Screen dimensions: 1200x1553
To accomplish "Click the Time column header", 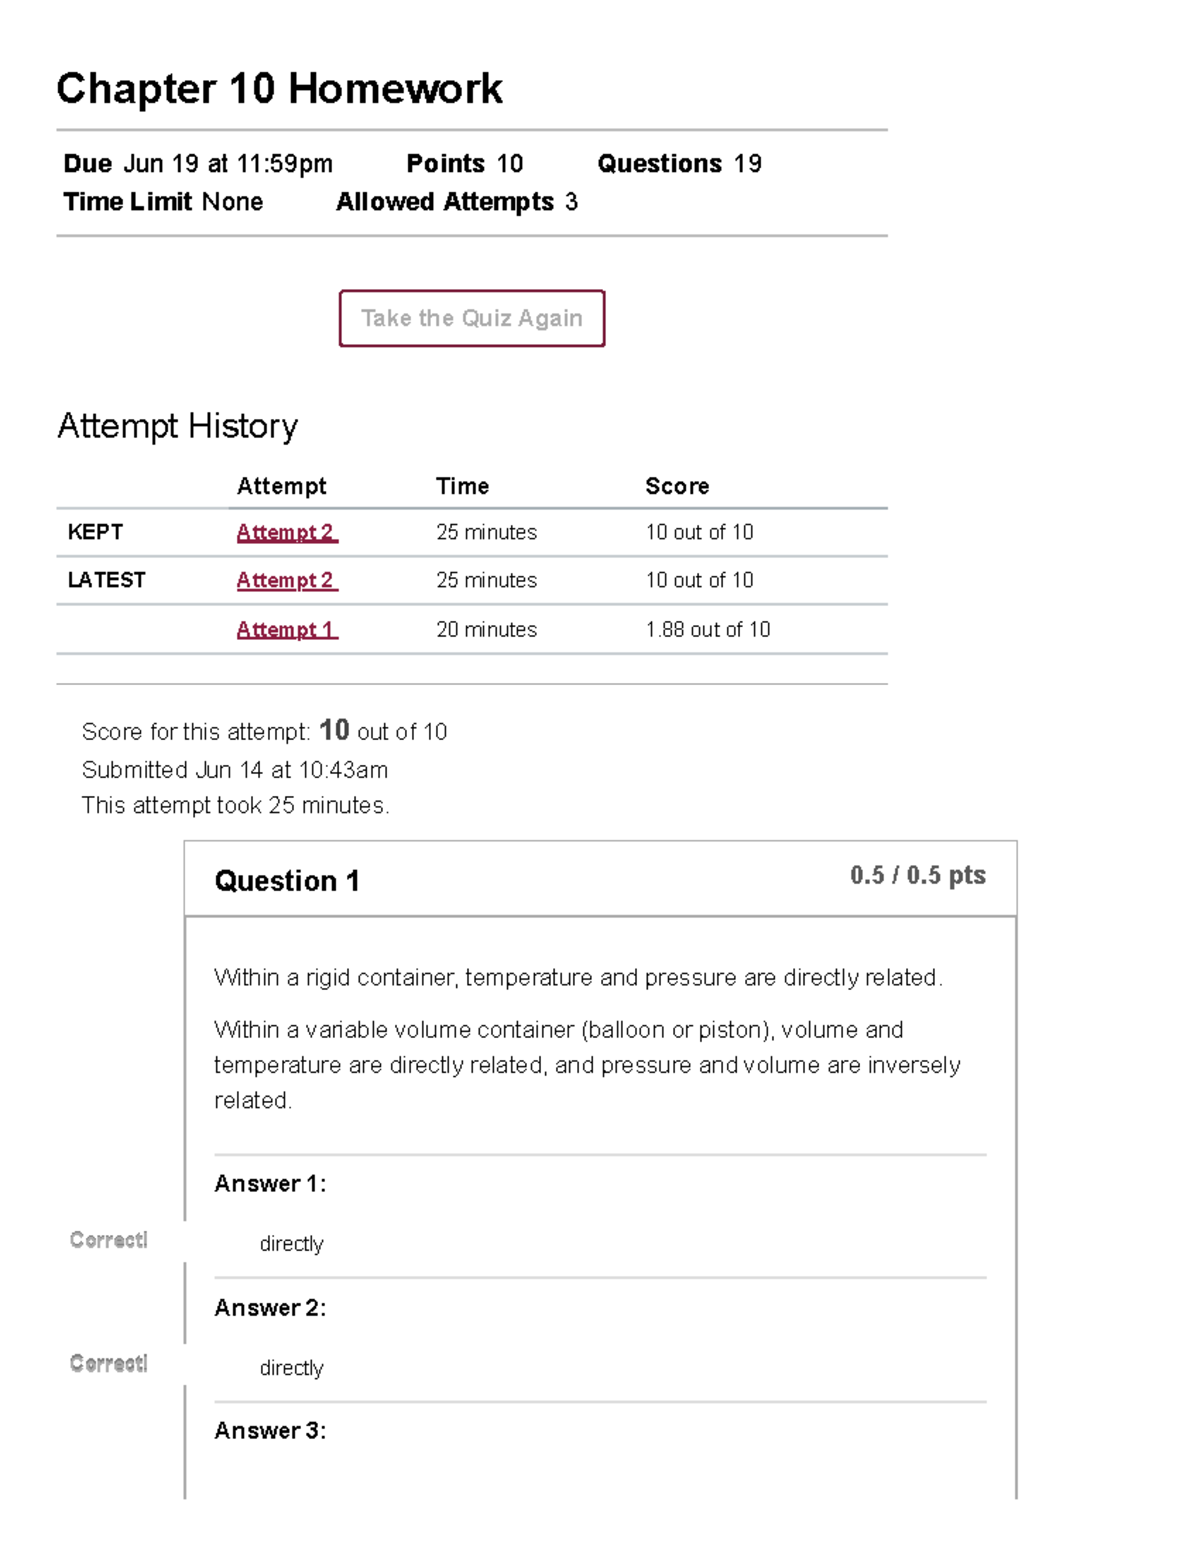I will click(x=462, y=486).
